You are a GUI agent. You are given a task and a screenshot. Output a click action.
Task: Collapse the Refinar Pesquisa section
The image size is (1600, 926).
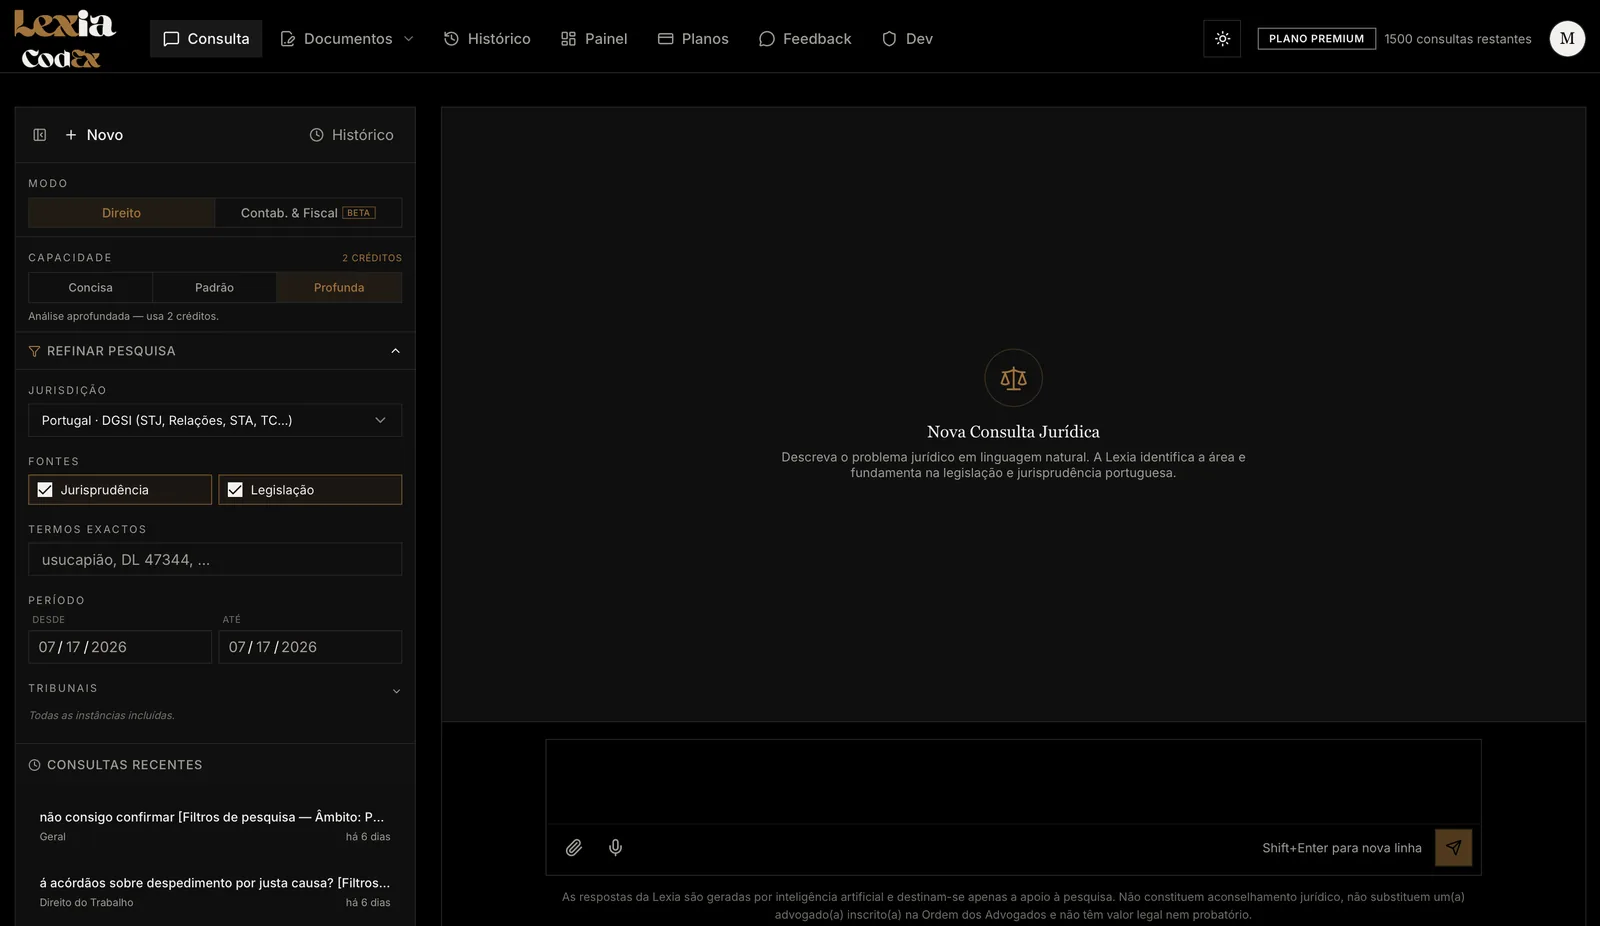click(x=395, y=351)
